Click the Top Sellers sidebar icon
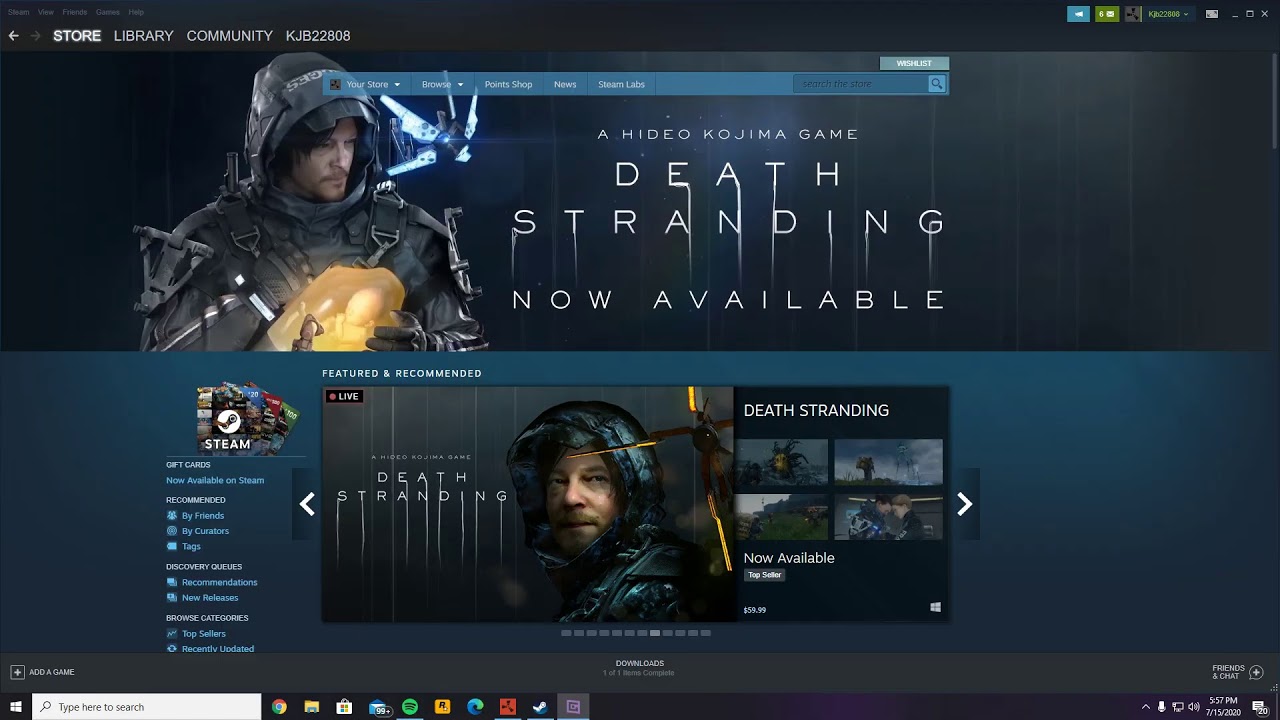 (172, 634)
